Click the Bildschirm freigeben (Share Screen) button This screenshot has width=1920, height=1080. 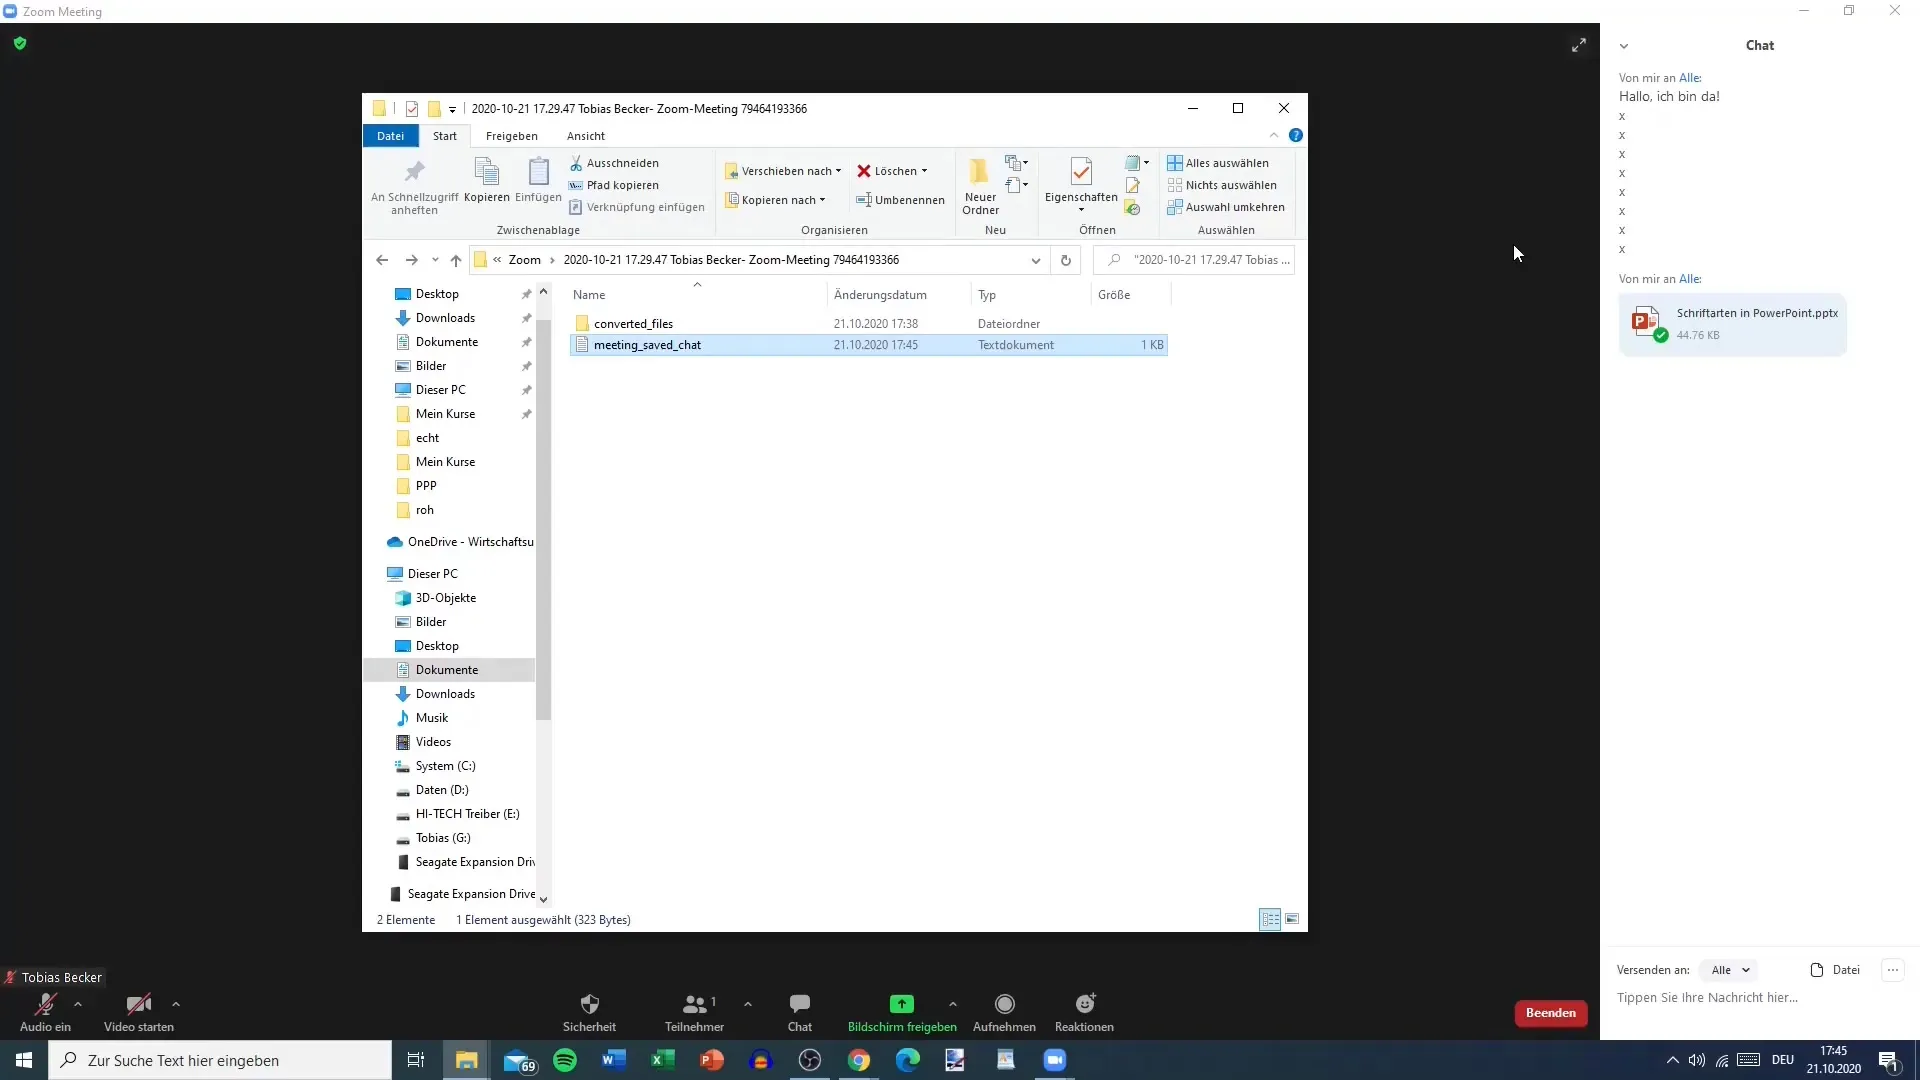[902, 1010]
